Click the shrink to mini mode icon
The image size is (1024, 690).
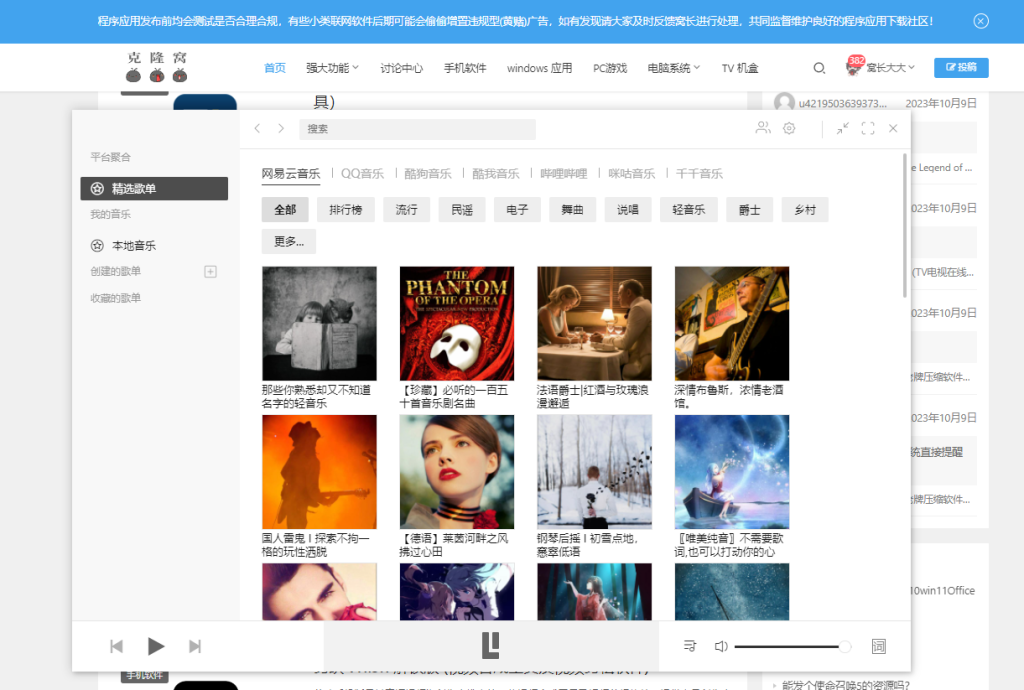(x=842, y=129)
